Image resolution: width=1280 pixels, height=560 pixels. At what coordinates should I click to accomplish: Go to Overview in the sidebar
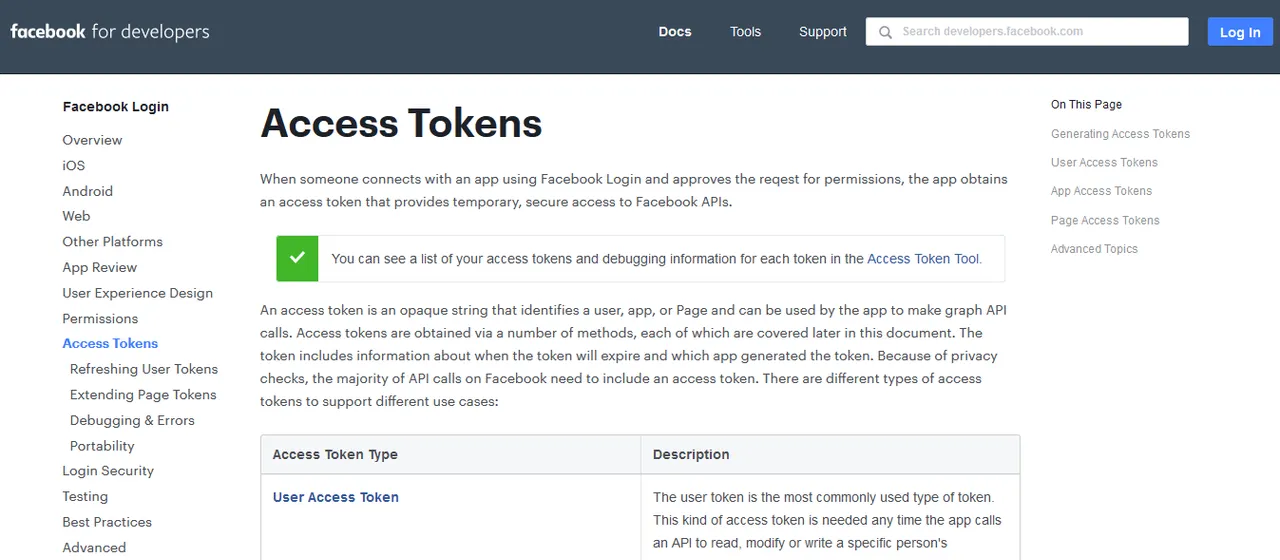92,140
